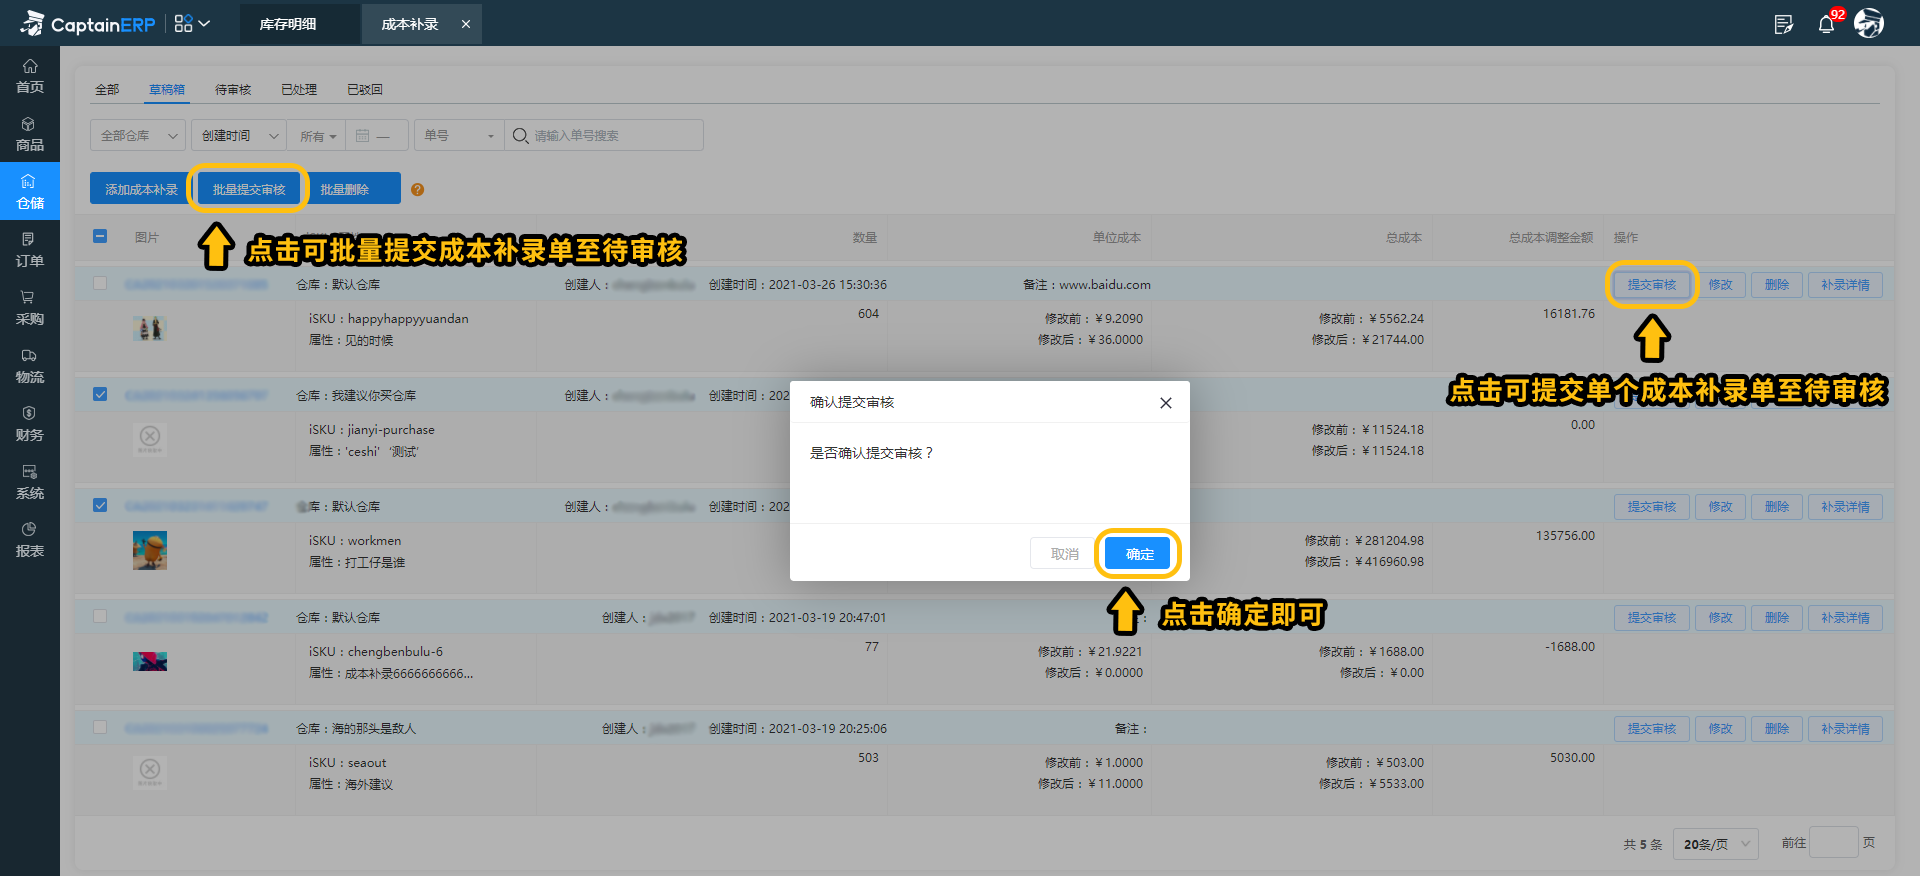Click the workmen product thumbnail
The height and width of the screenshot is (876, 1920).
(x=150, y=550)
